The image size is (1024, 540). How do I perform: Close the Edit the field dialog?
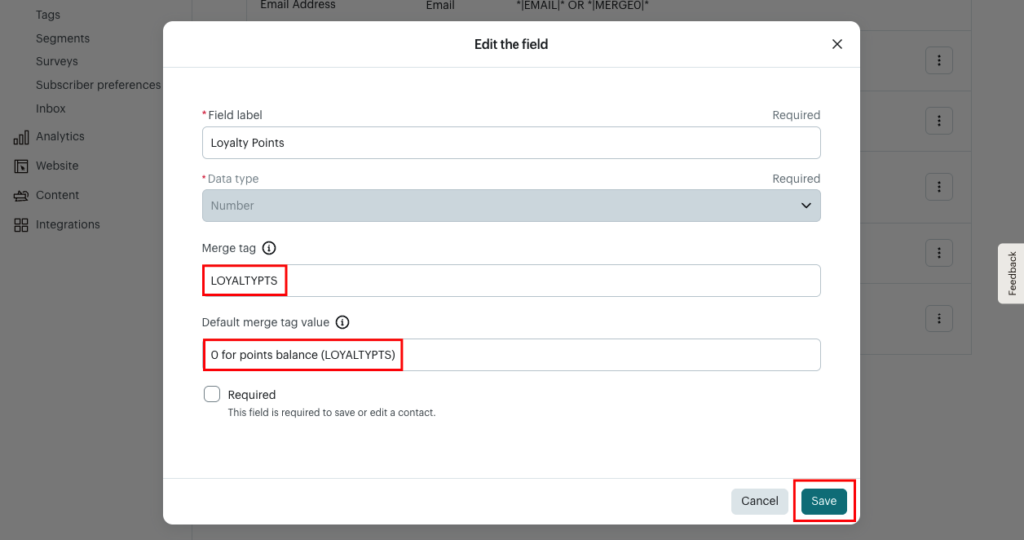[x=837, y=44]
